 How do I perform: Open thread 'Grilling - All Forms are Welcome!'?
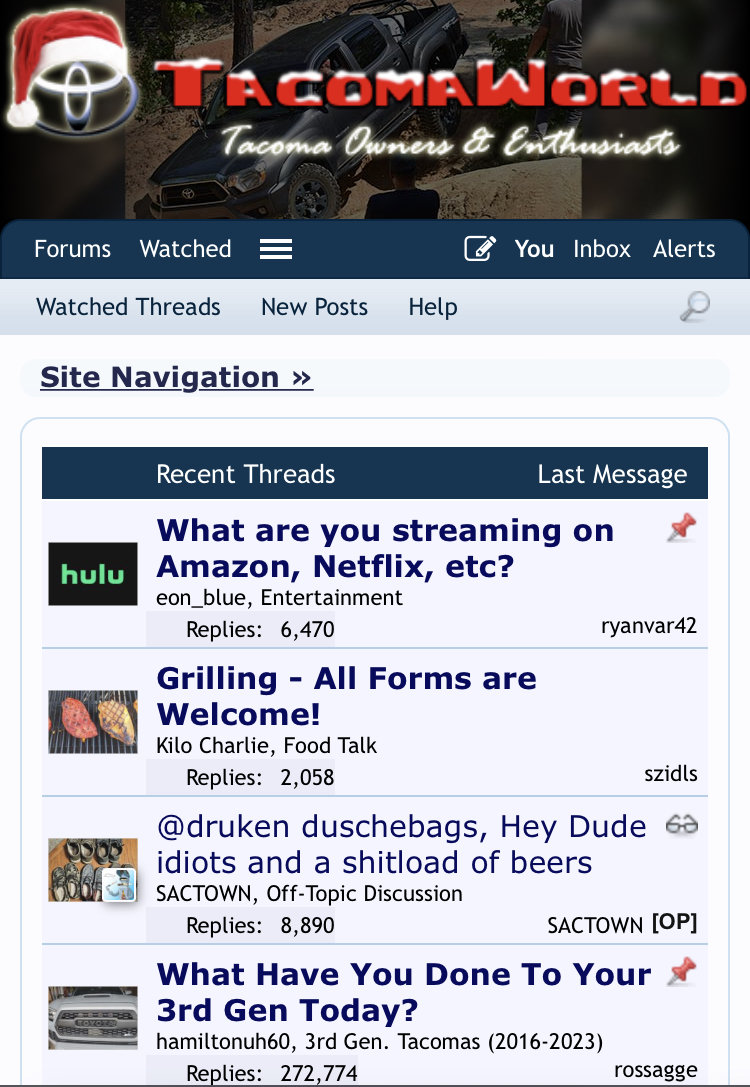347,696
